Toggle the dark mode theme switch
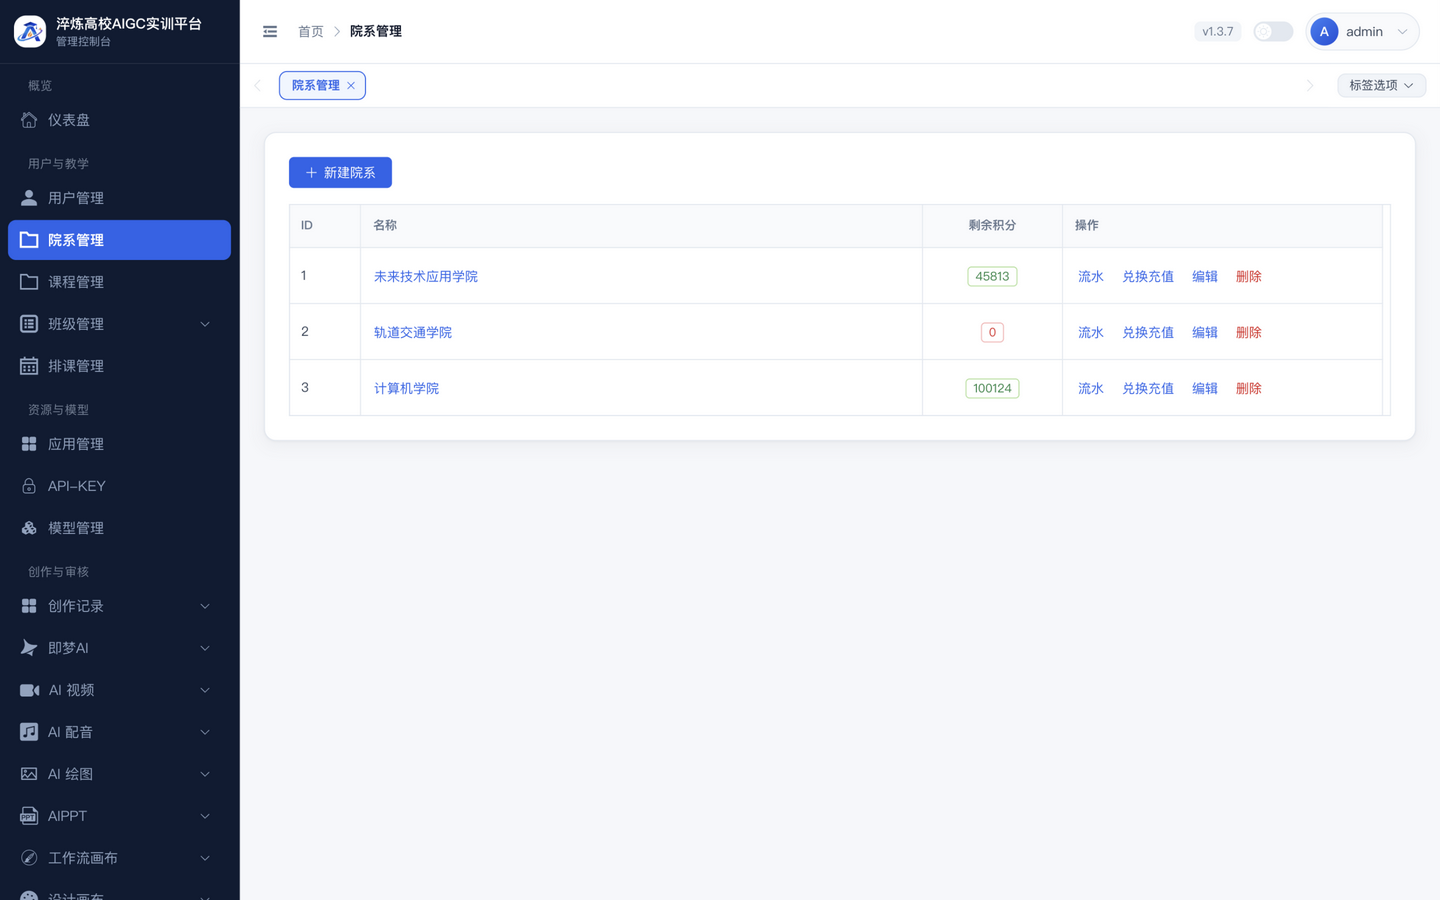1440x900 pixels. click(1273, 32)
